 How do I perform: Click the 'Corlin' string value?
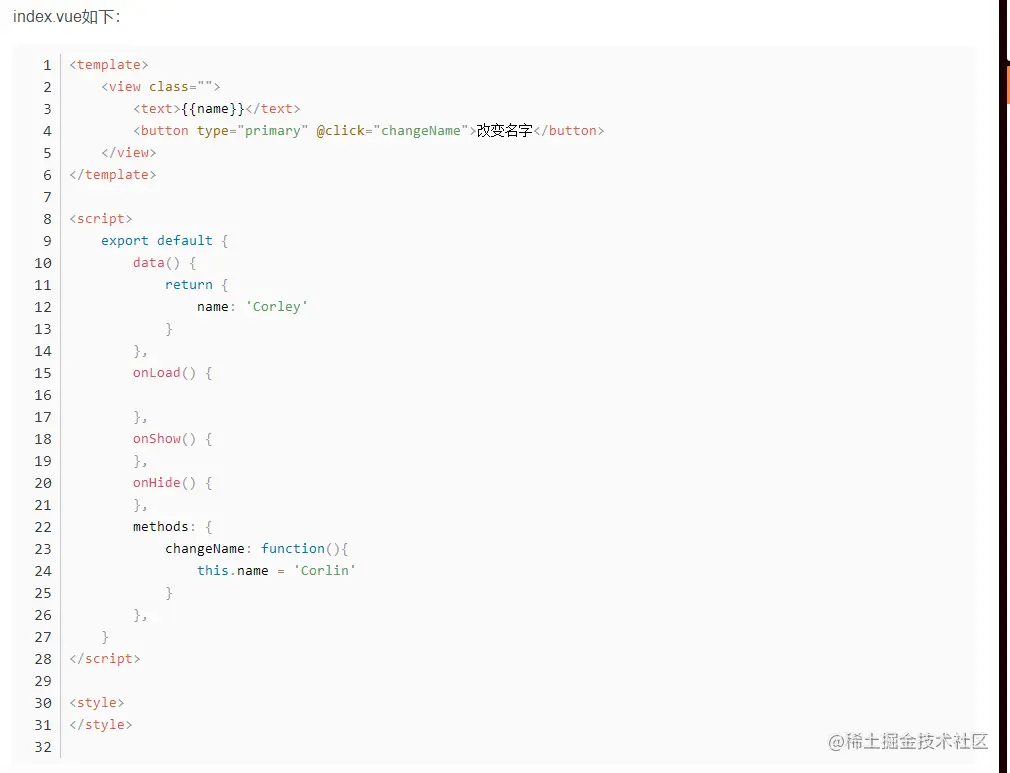coord(325,571)
